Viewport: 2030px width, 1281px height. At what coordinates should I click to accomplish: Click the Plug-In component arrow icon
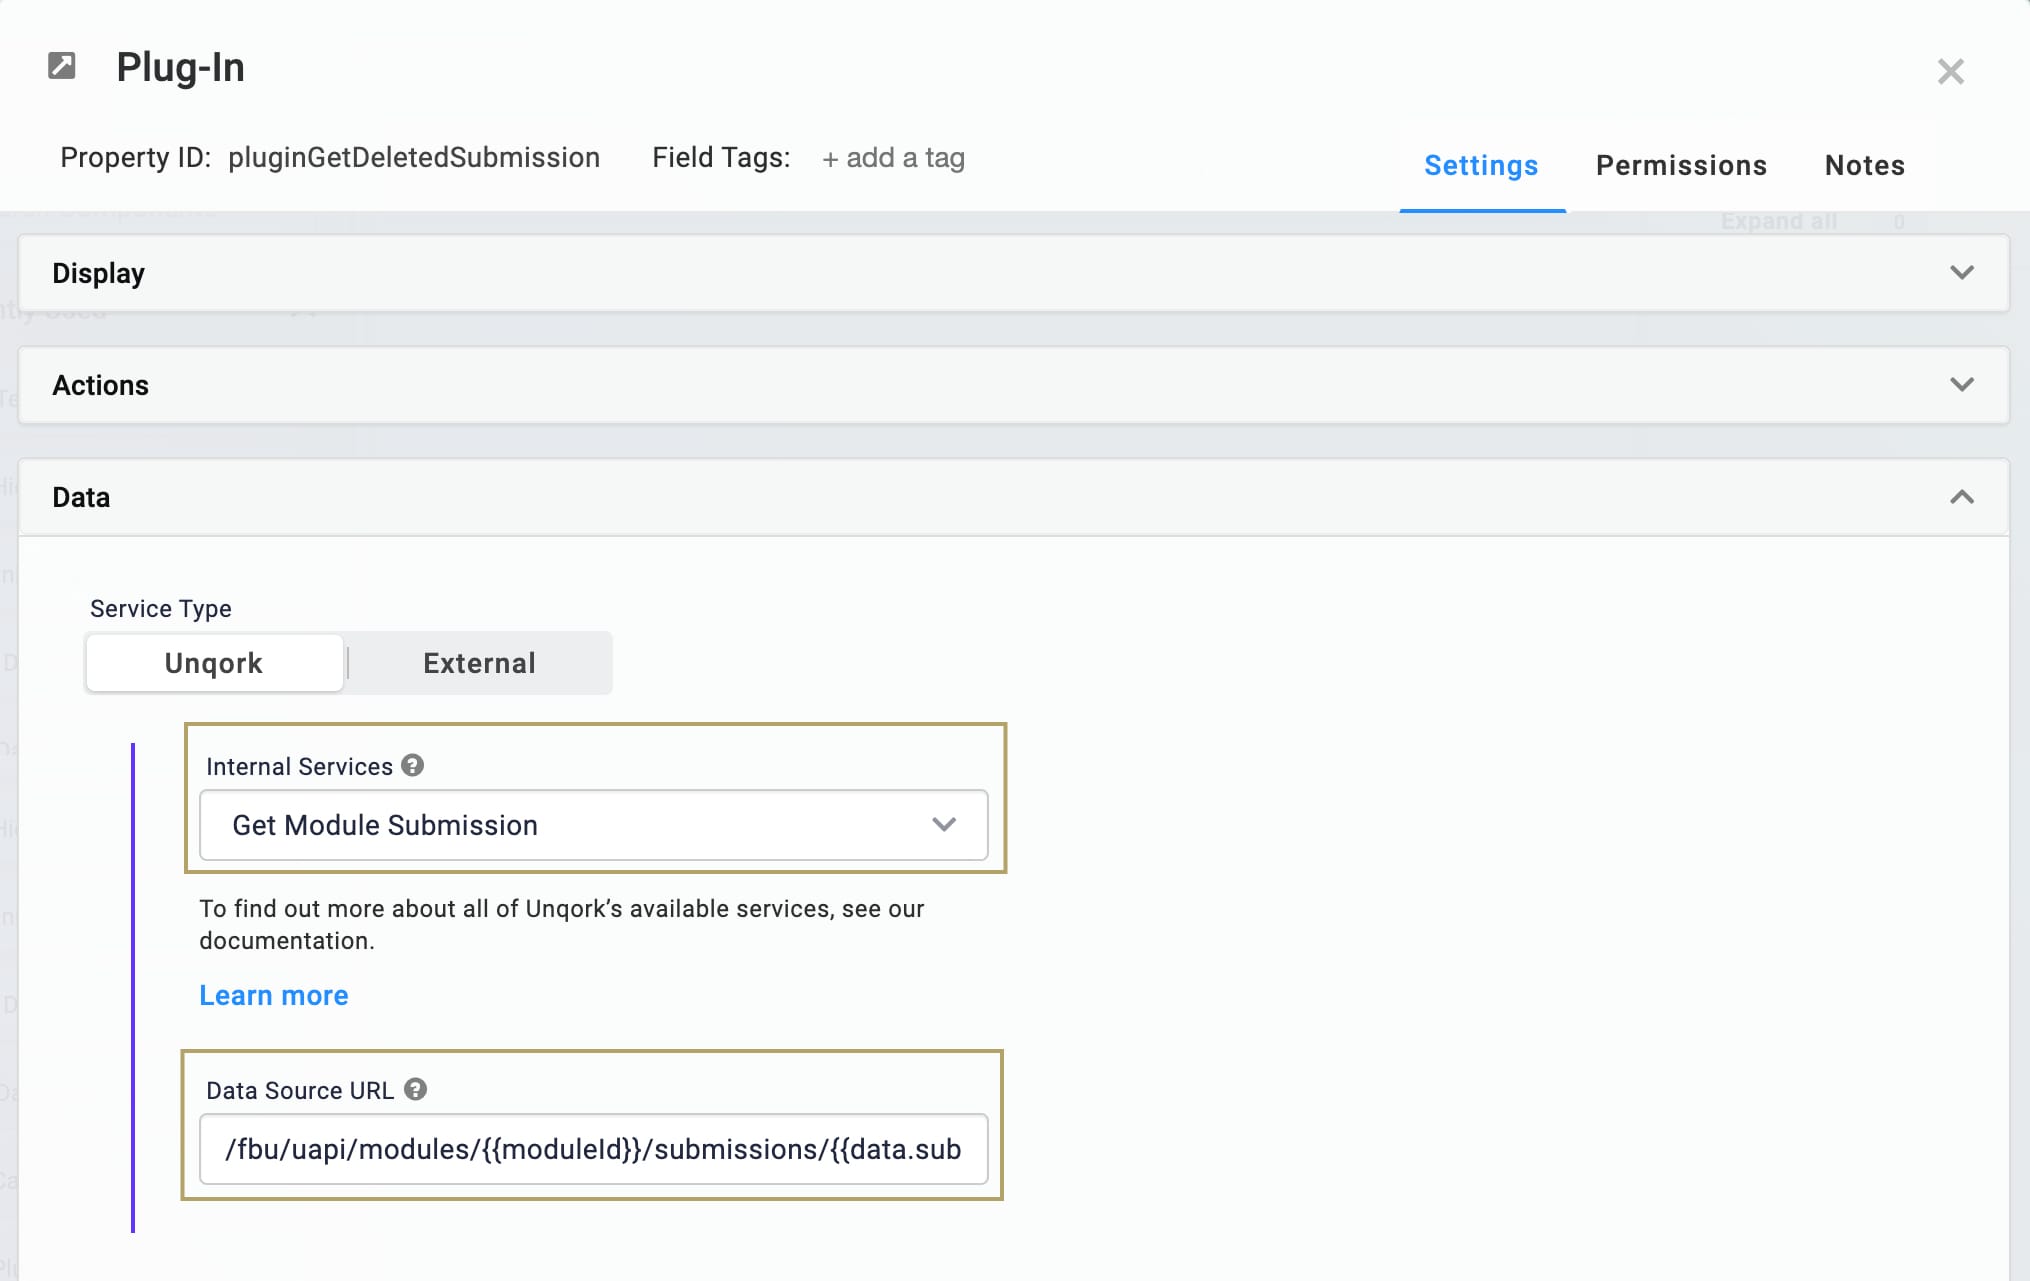tap(62, 66)
